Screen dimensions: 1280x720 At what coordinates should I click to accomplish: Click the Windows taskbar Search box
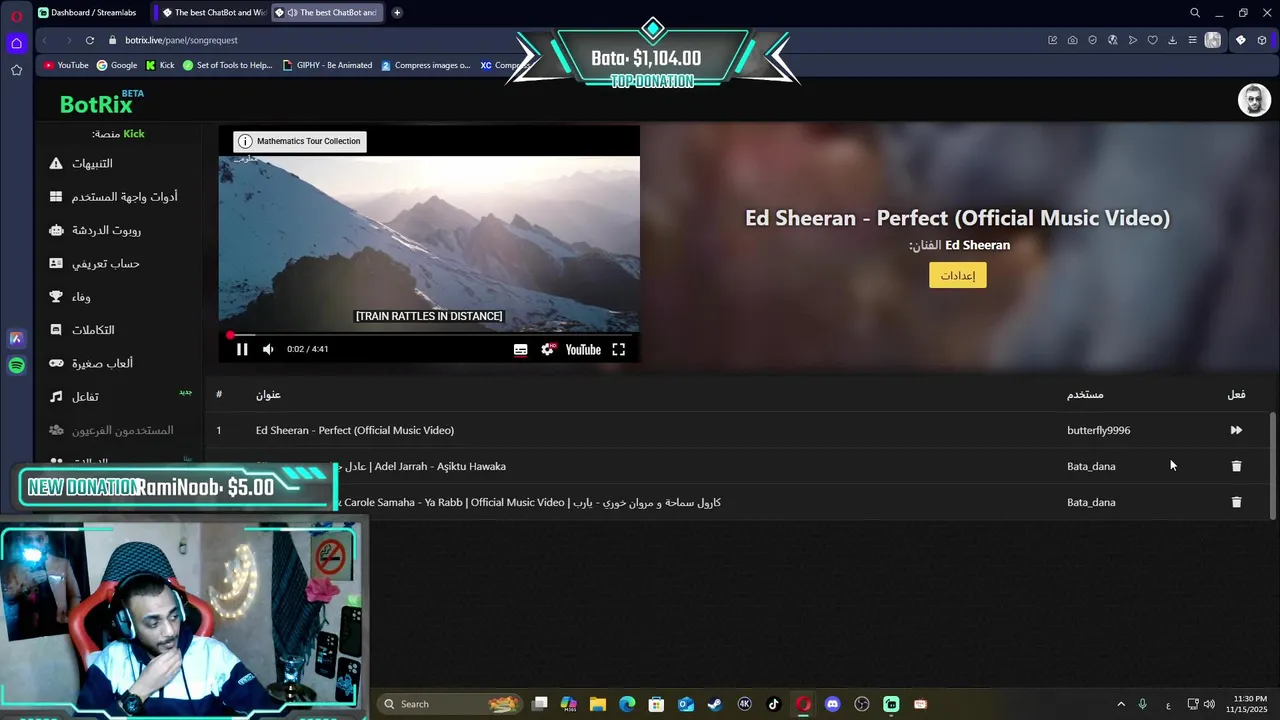point(448,704)
